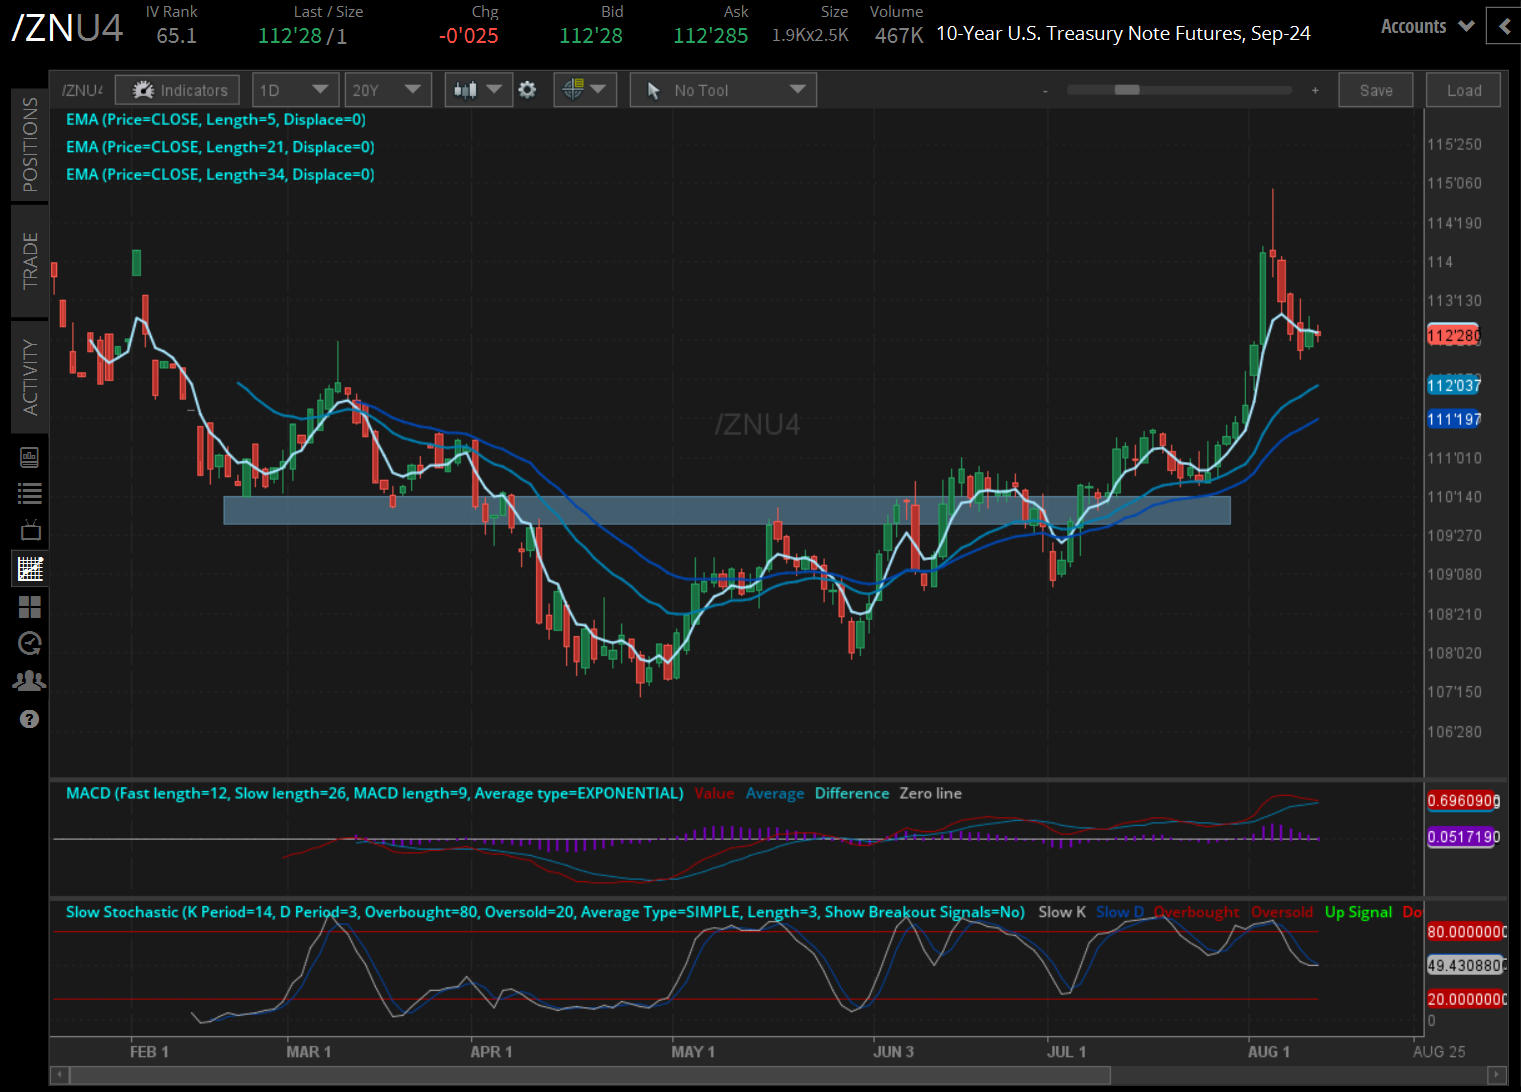
Task: Open the POSITIONS tab
Action: 29,145
